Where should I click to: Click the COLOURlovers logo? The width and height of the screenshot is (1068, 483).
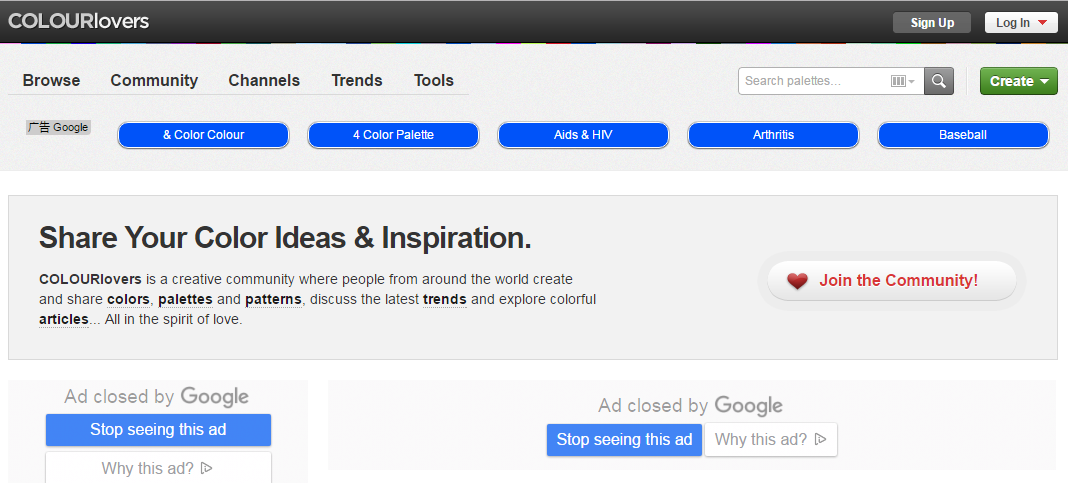coord(78,21)
